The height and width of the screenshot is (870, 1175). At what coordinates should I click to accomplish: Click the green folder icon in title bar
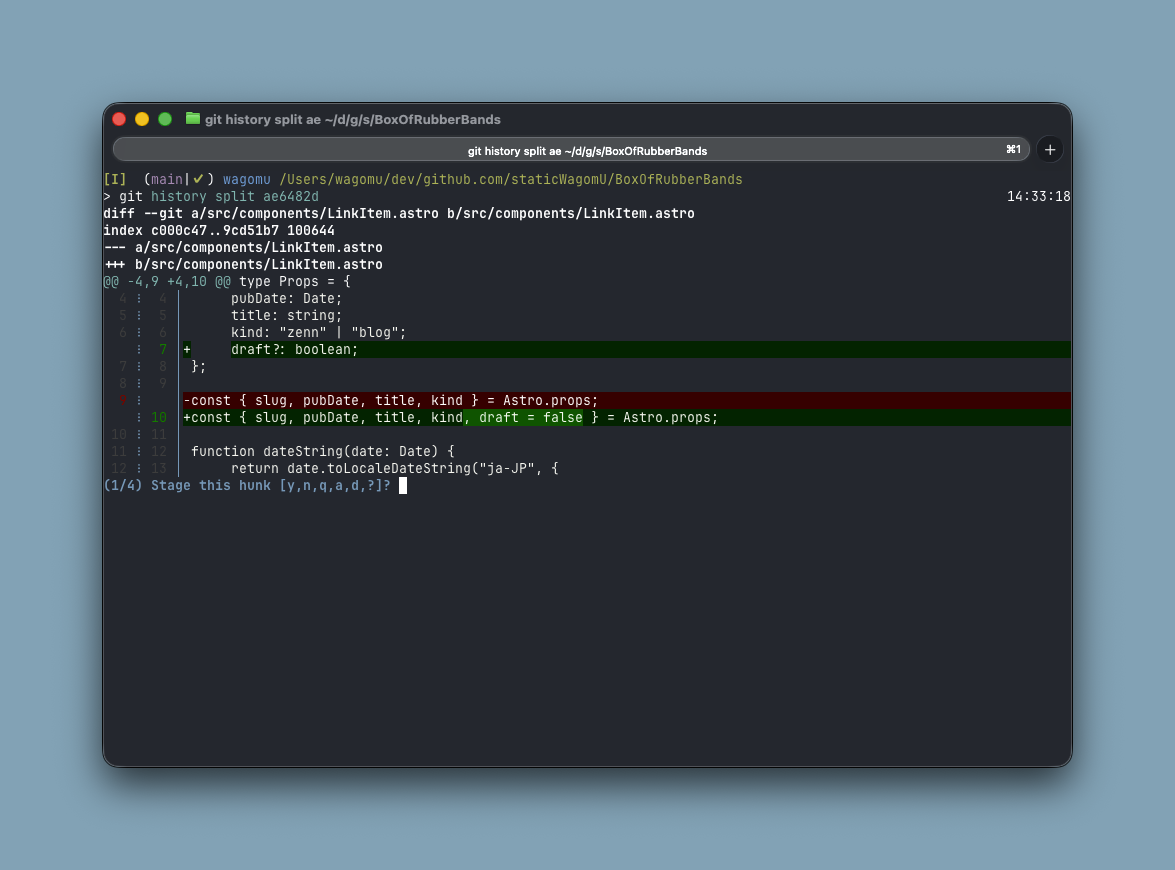193,118
